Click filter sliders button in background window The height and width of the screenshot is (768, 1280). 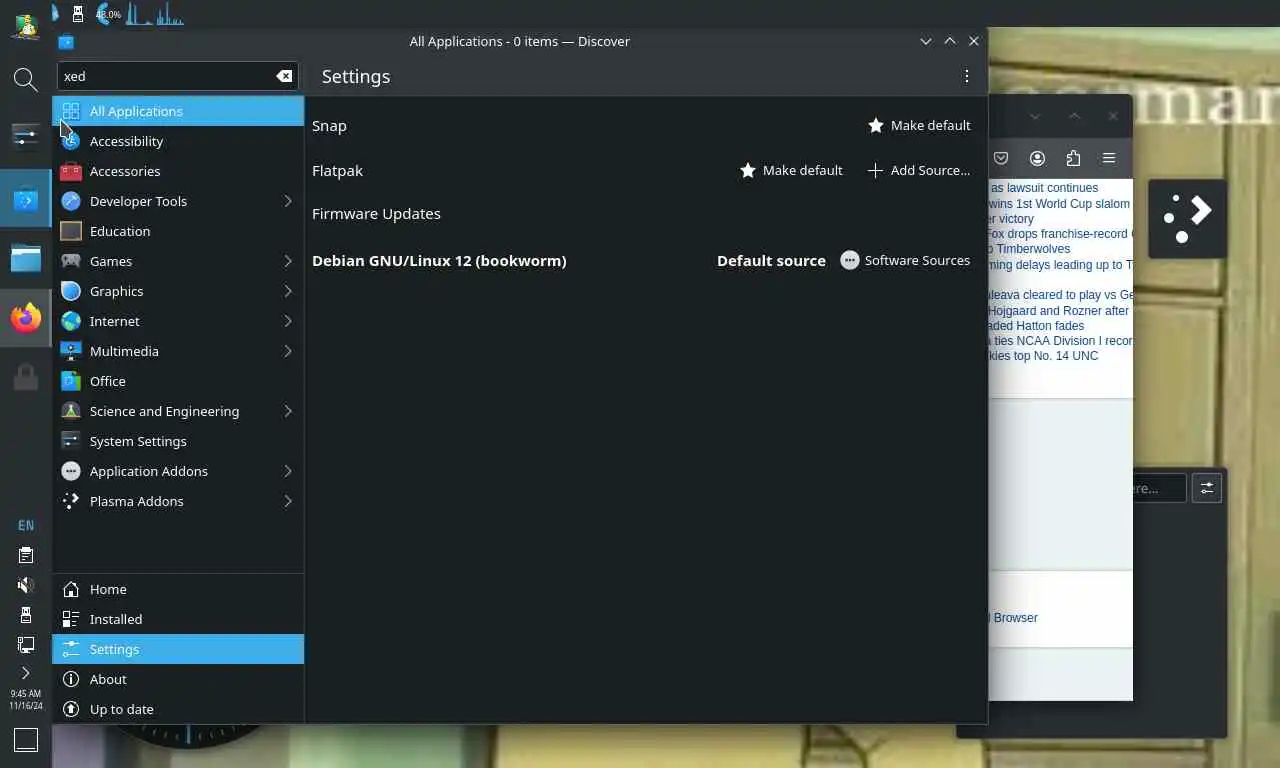point(1207,488)
